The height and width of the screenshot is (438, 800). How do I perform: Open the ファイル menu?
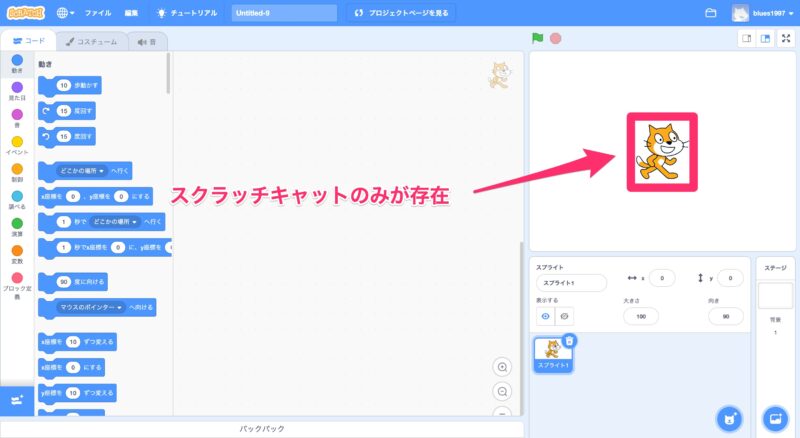(x=98, y=13)
